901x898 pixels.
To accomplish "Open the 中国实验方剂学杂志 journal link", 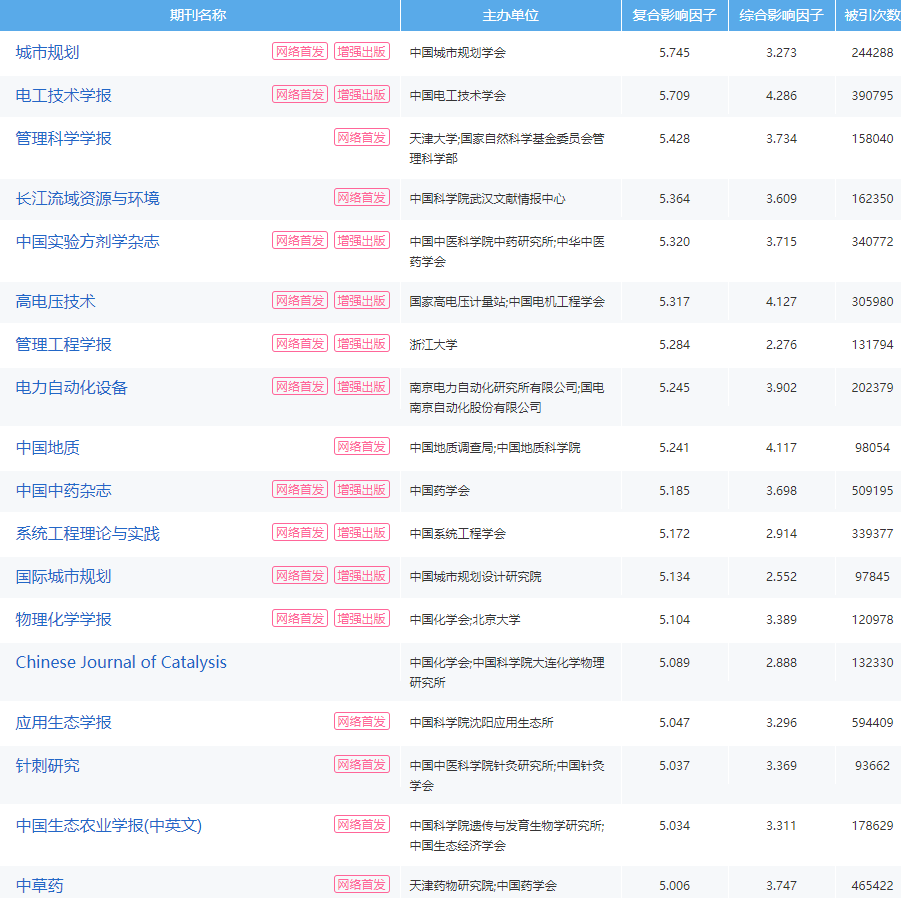I will click(88, 241).
